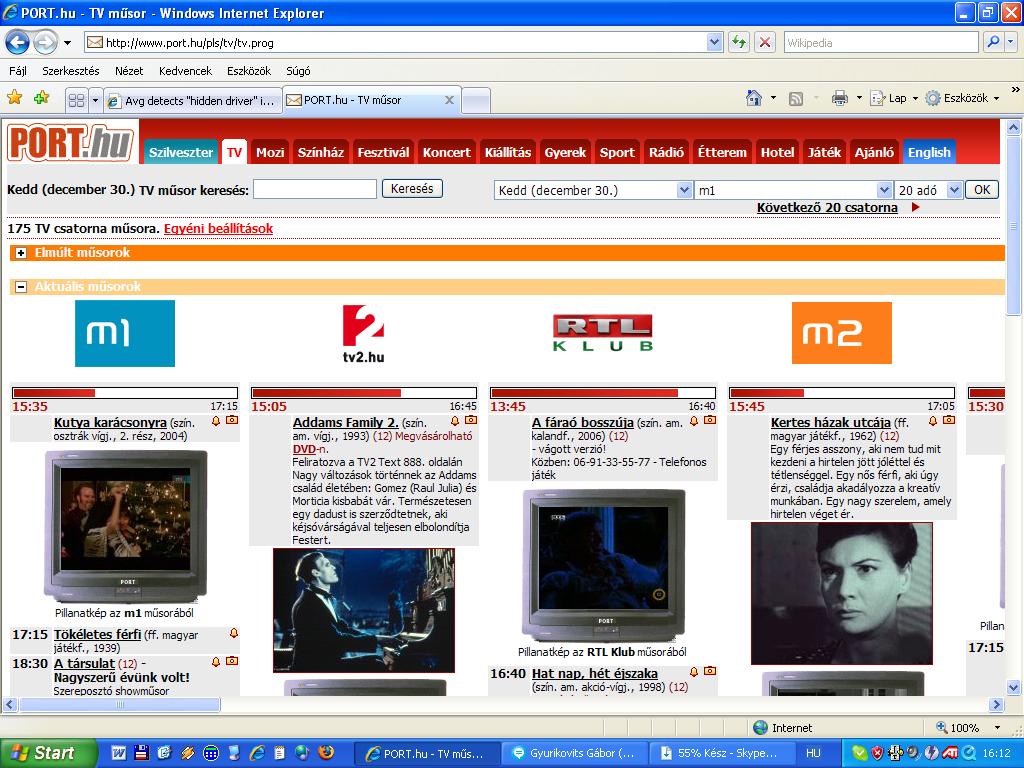Click the bell icon for Kertes házak utcája
Viewport: 1024px width, 768px height.
933,421
